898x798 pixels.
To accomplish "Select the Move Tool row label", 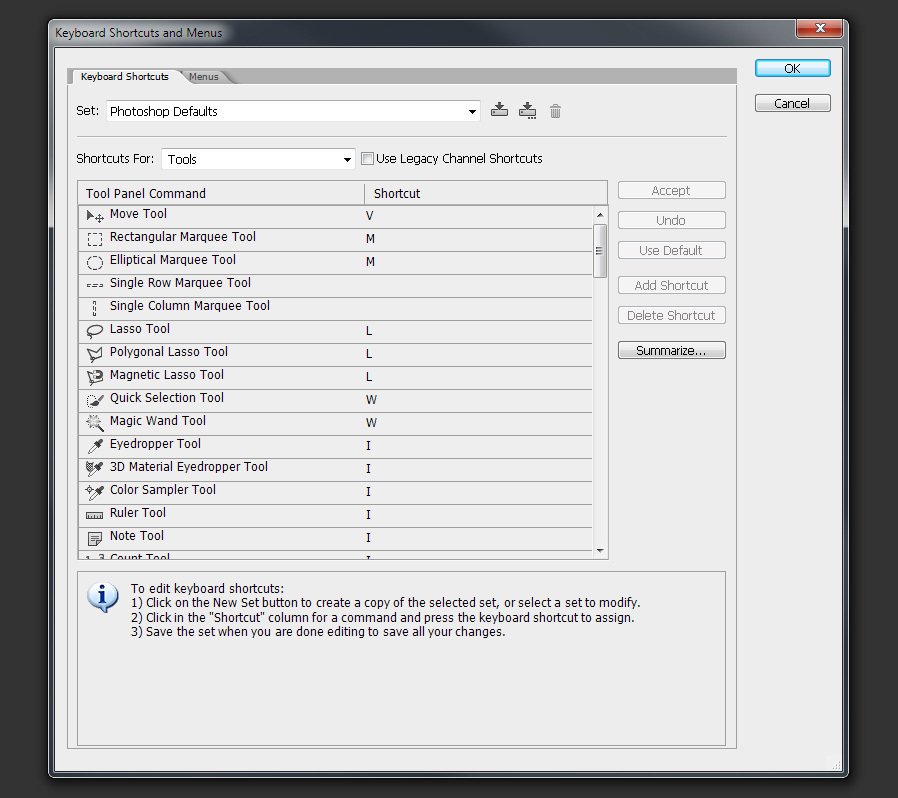I will click(138, 214).
